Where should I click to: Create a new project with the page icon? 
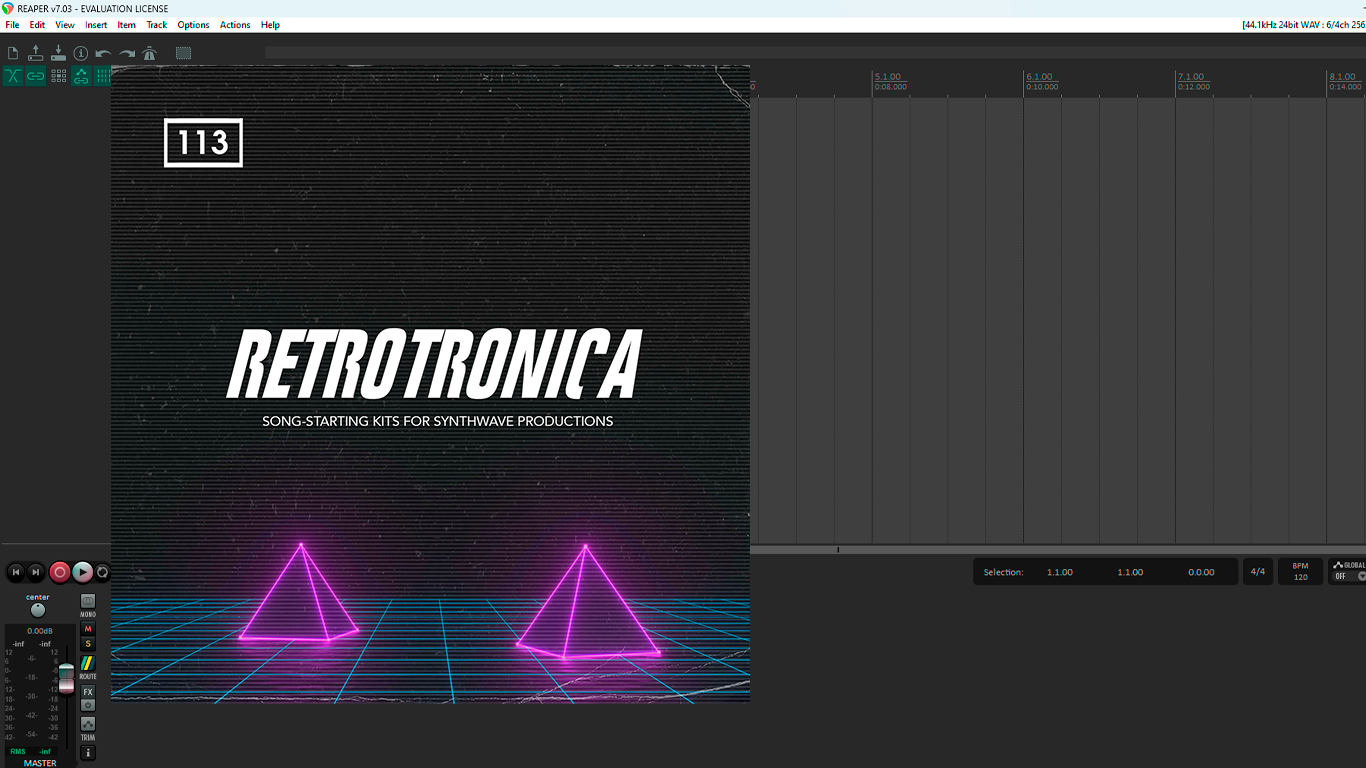[13, 53]
